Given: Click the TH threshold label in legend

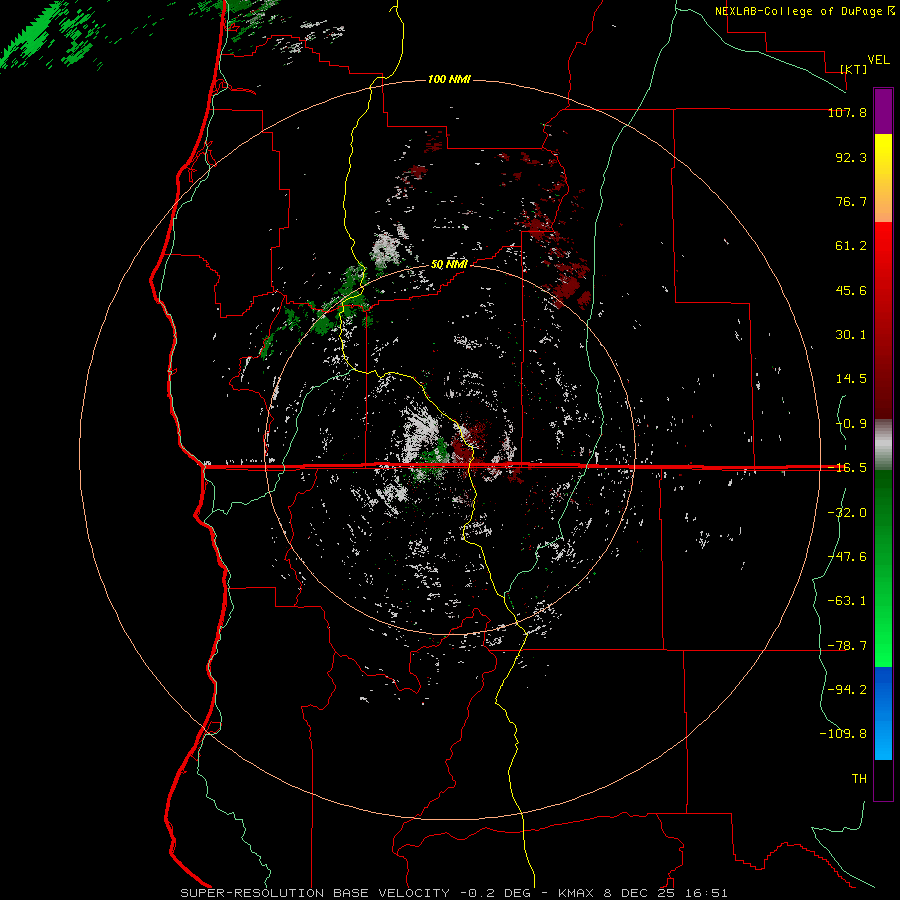Looking at the screenshot, I should [859, 778].
